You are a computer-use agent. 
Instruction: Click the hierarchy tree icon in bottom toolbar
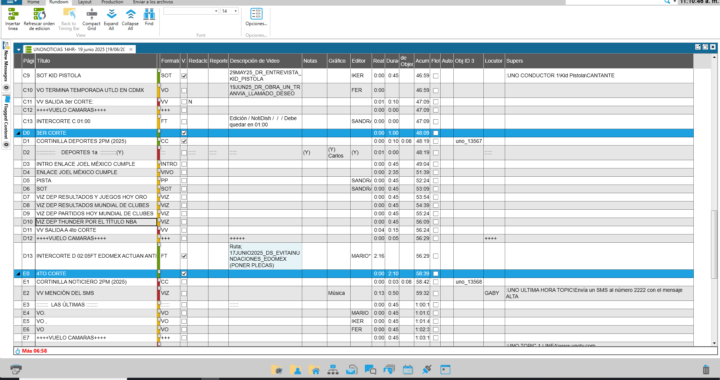(333, 369)
